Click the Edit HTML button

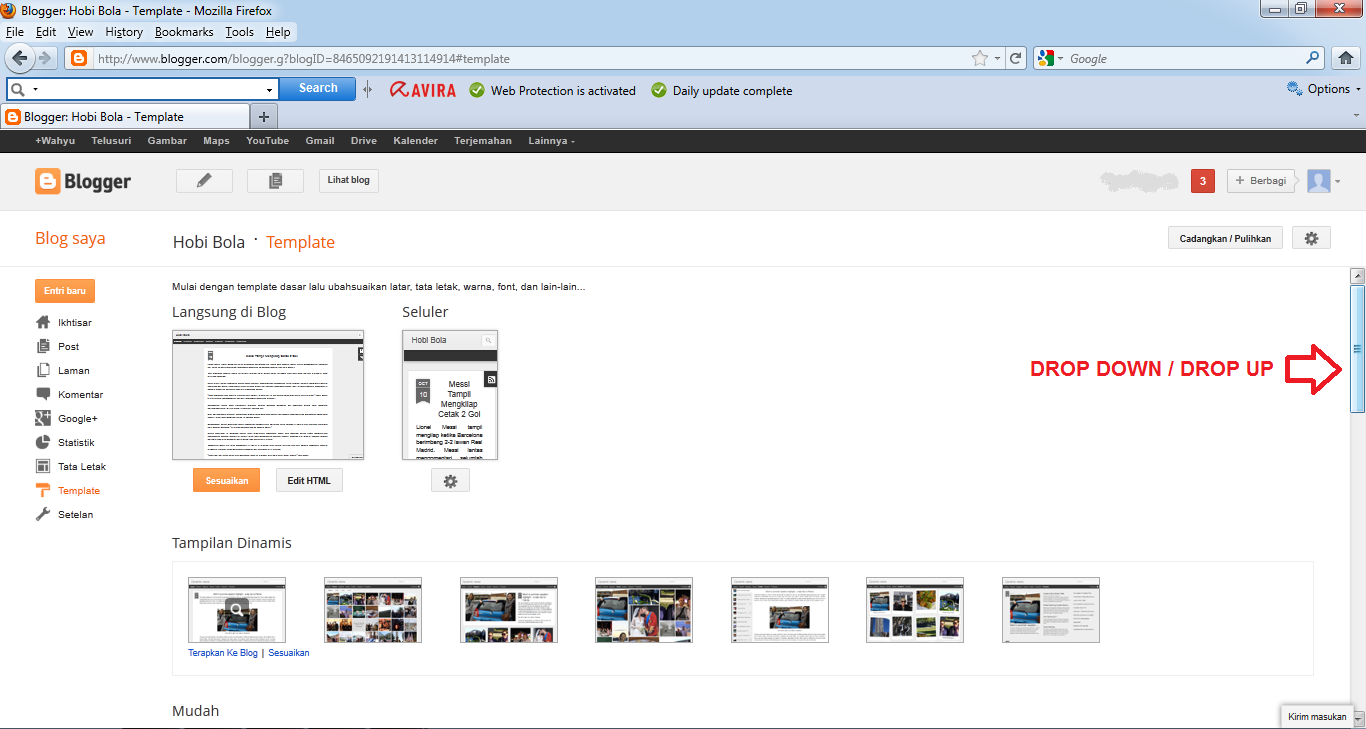[309, 481]
